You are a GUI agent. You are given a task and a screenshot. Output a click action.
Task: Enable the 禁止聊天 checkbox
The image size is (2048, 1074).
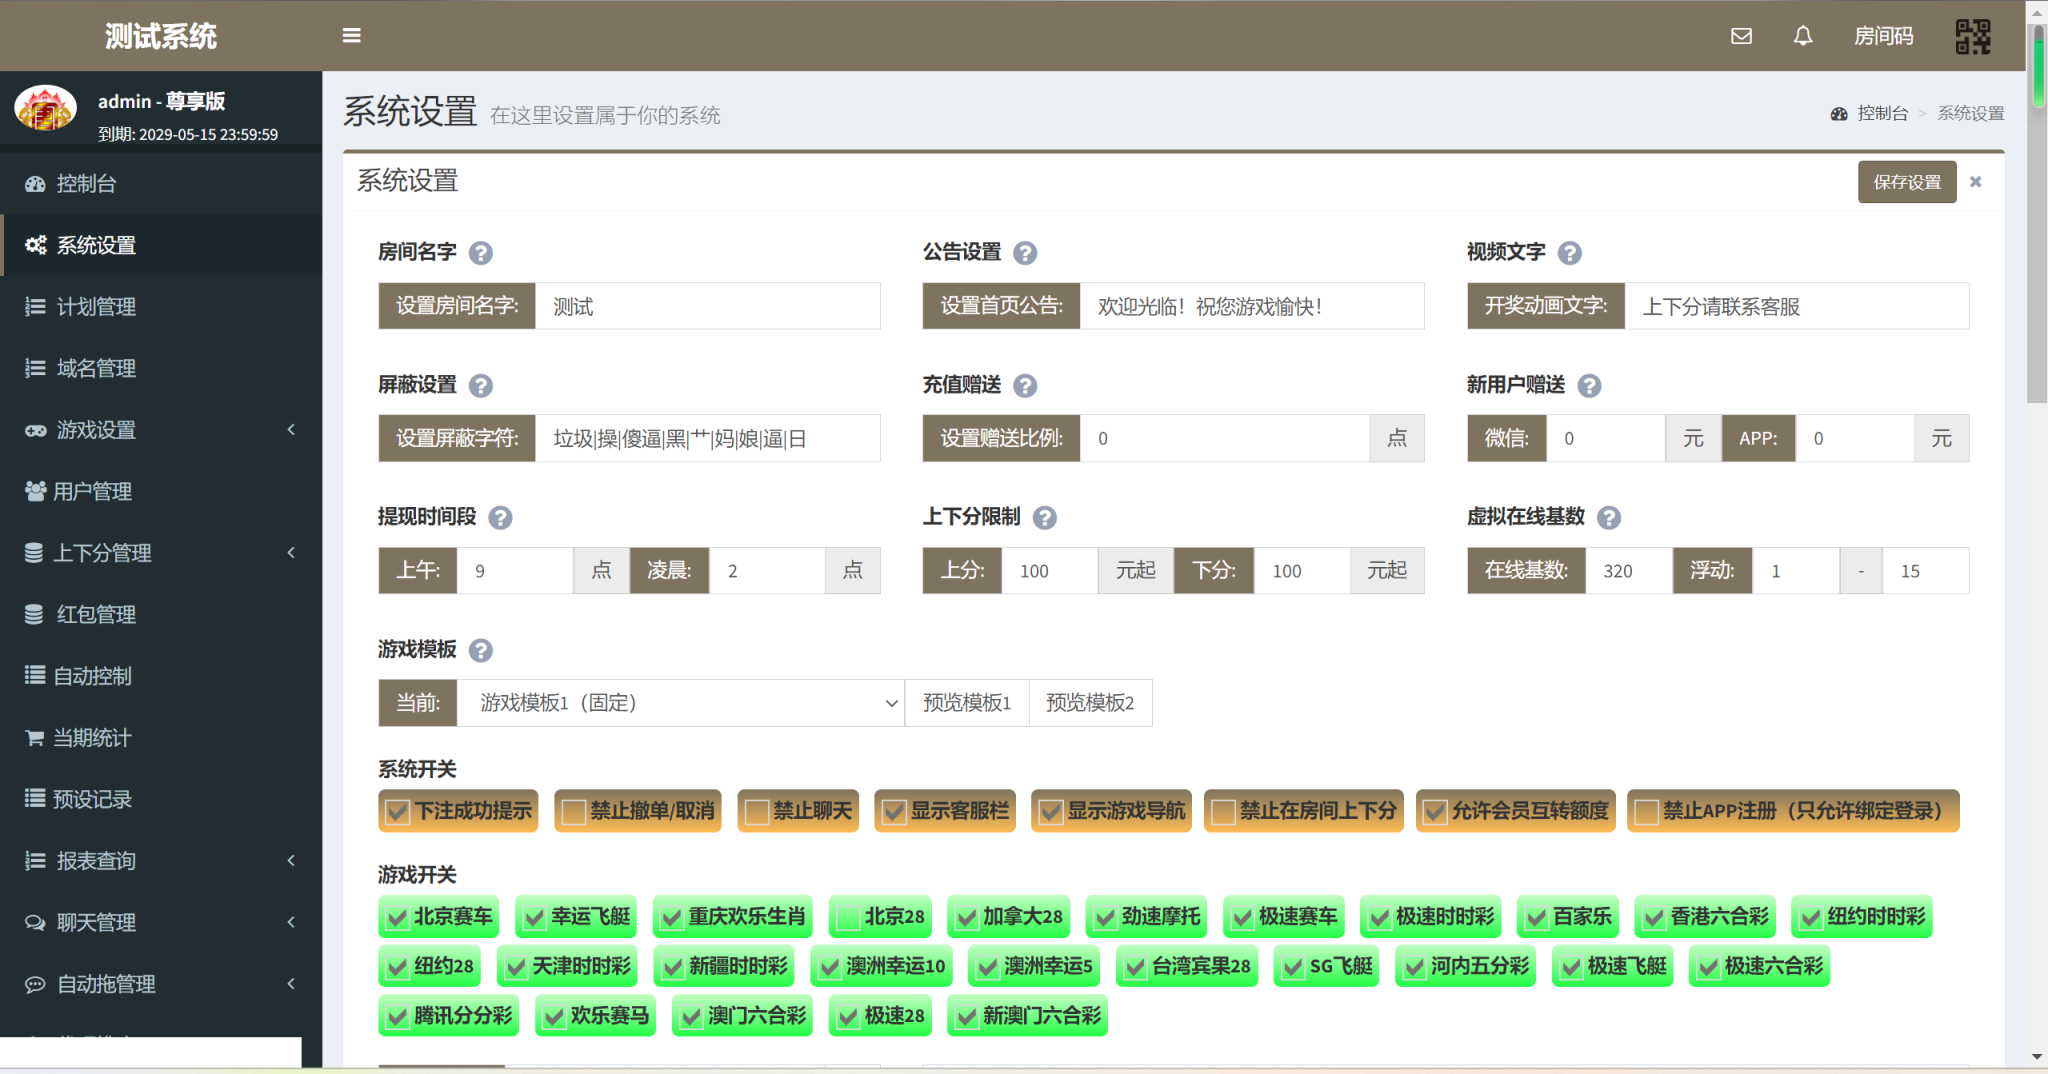coord(757,812)
